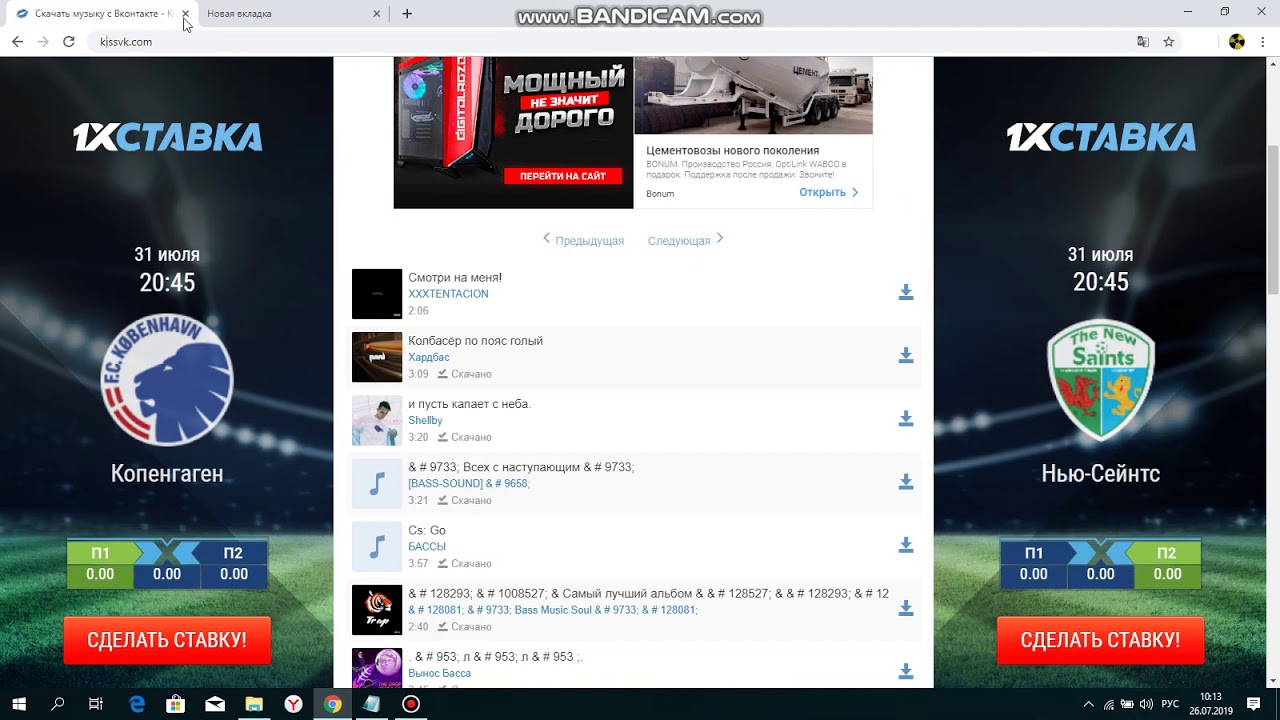Viewport: 1280px width, 720px height.
Task: Open the Chrome menu button
Action: pos(1265,42)
